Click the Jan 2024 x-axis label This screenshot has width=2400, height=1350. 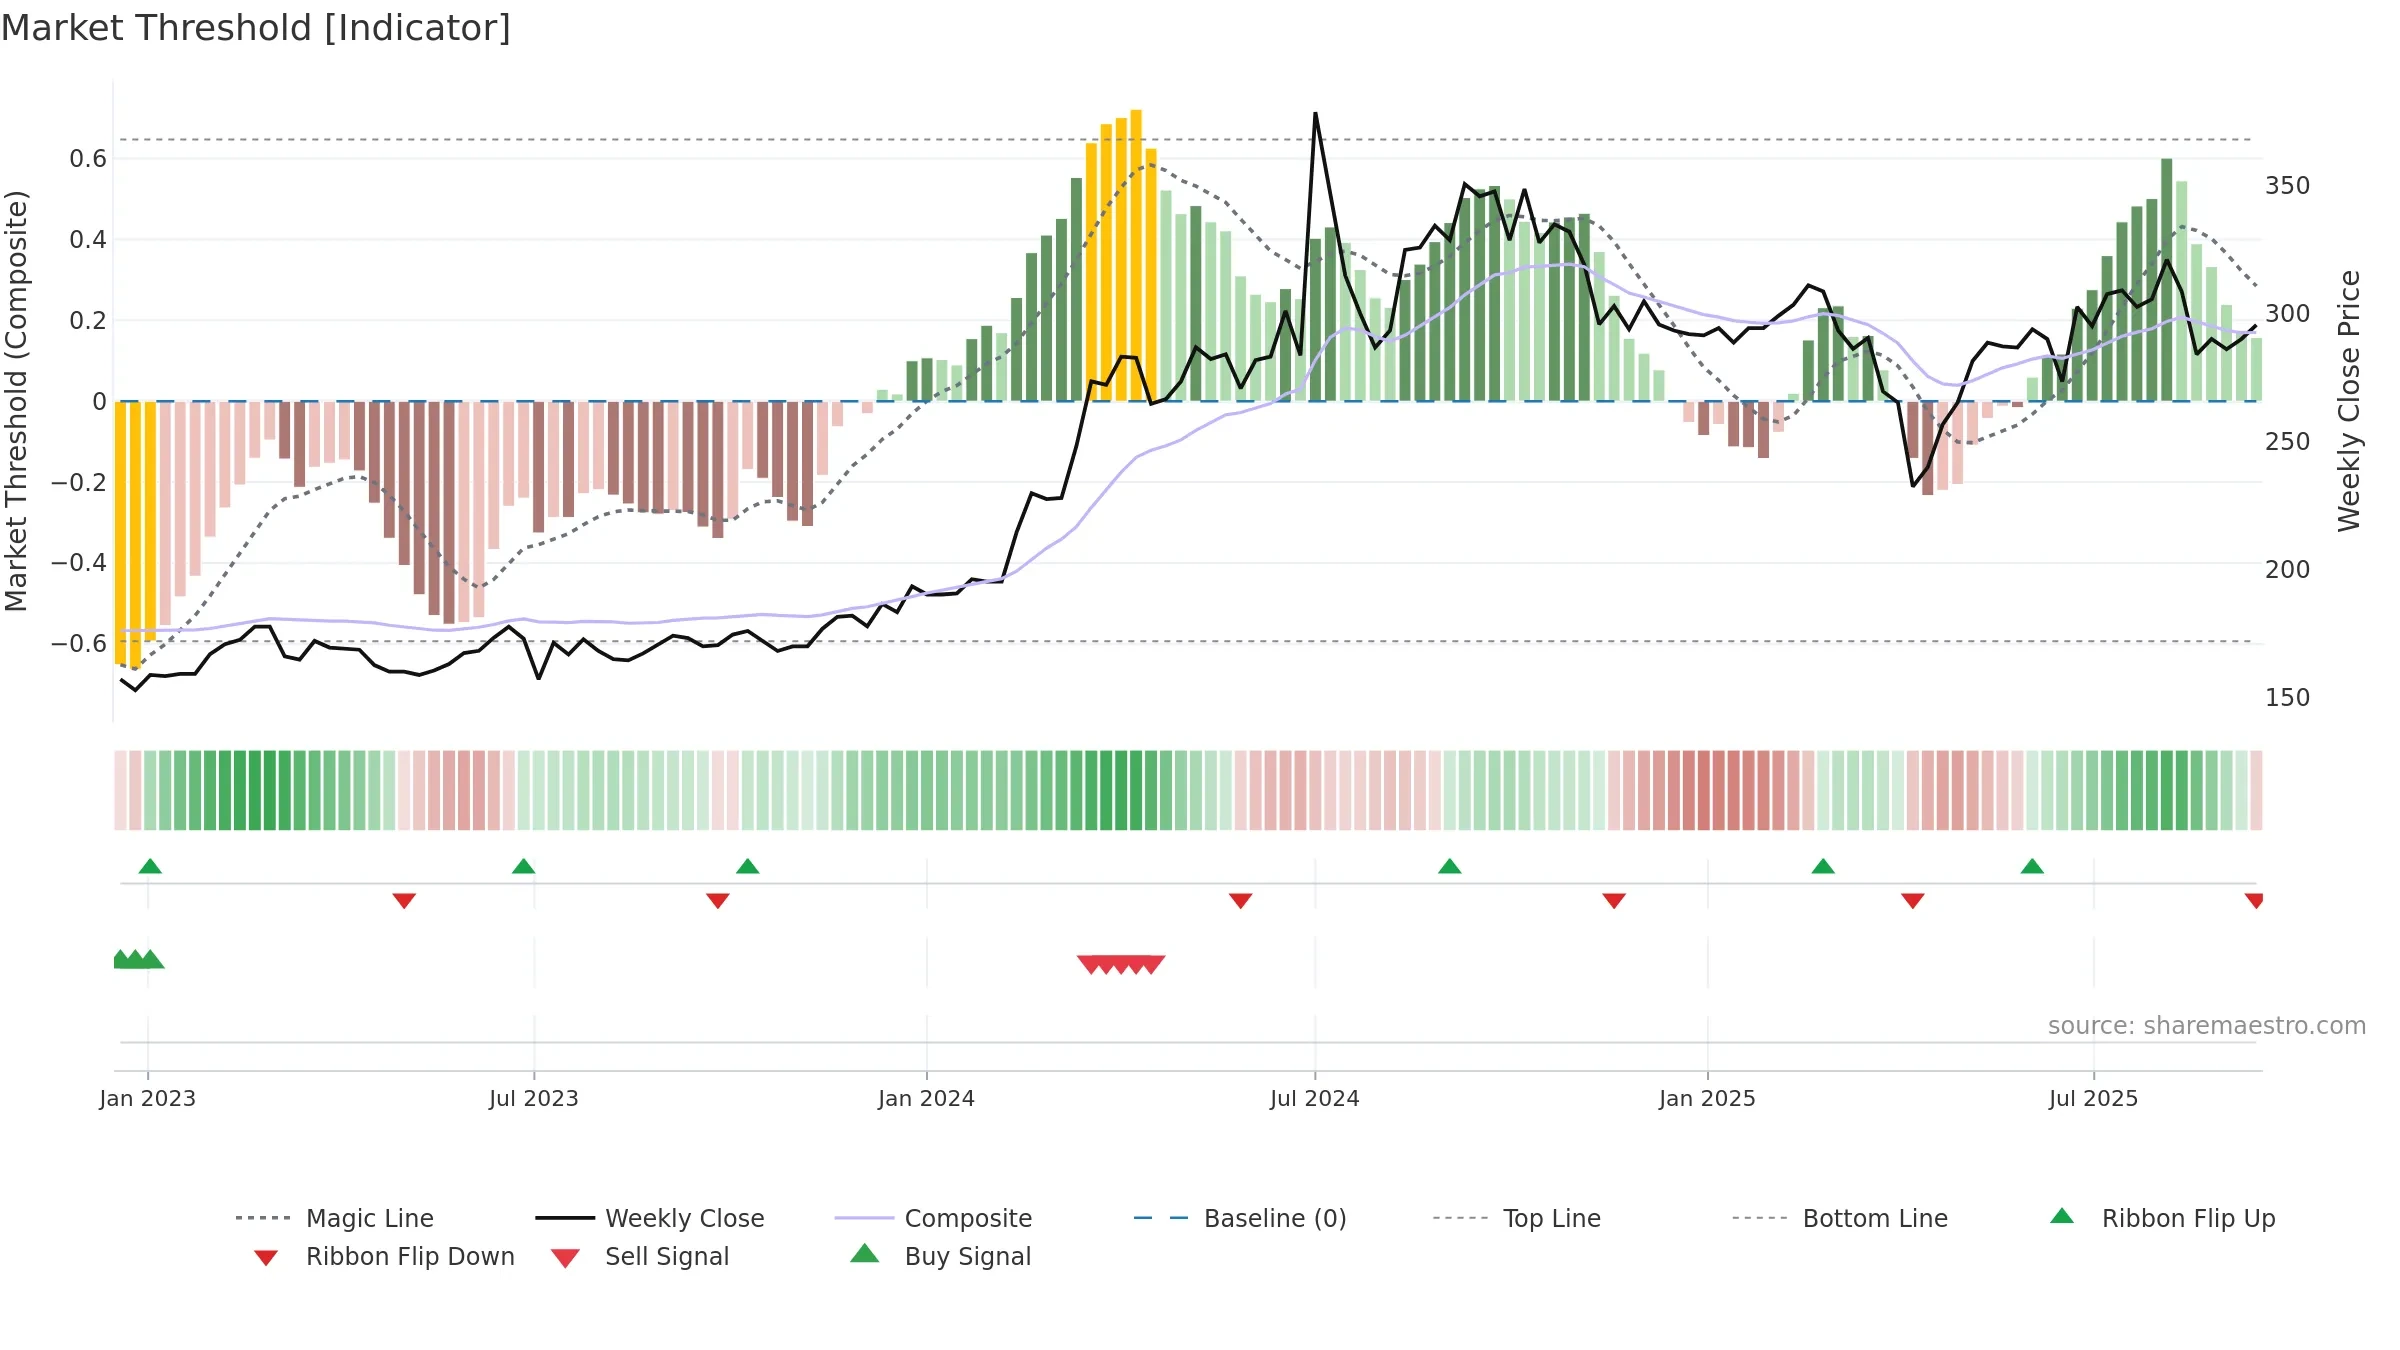pos(927,1098)
